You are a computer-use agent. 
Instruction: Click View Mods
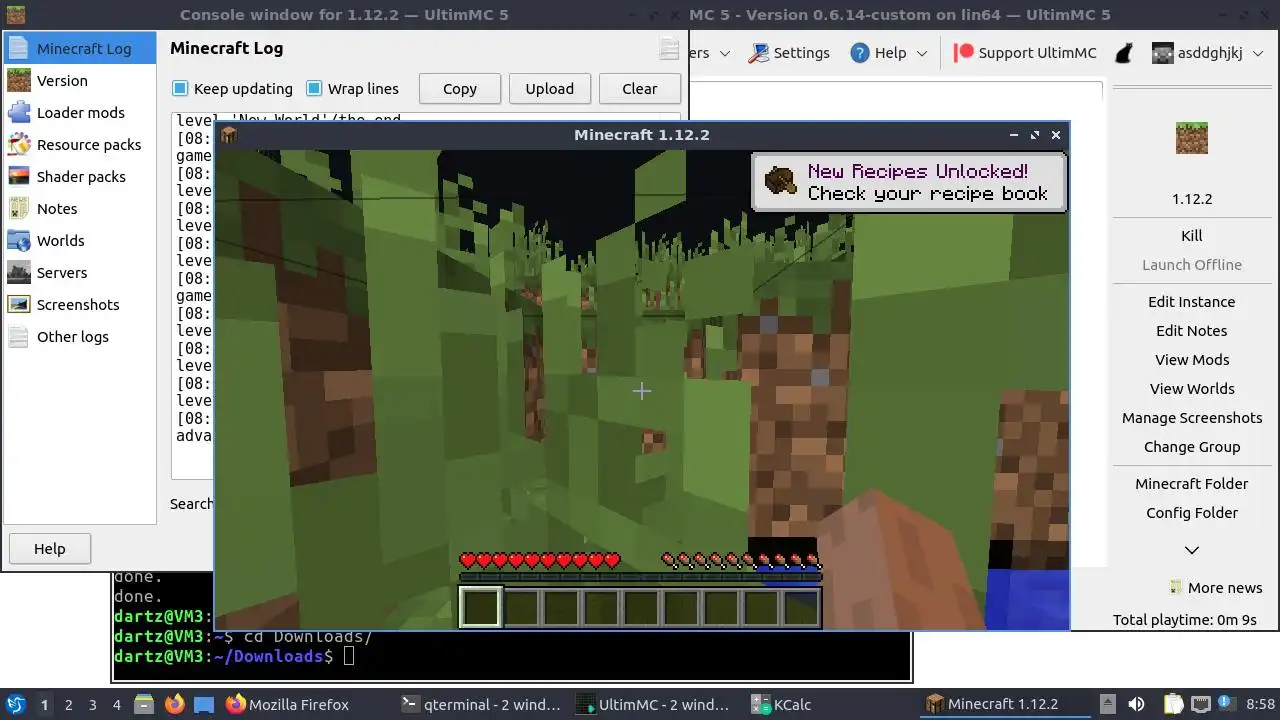(1192, 360)
